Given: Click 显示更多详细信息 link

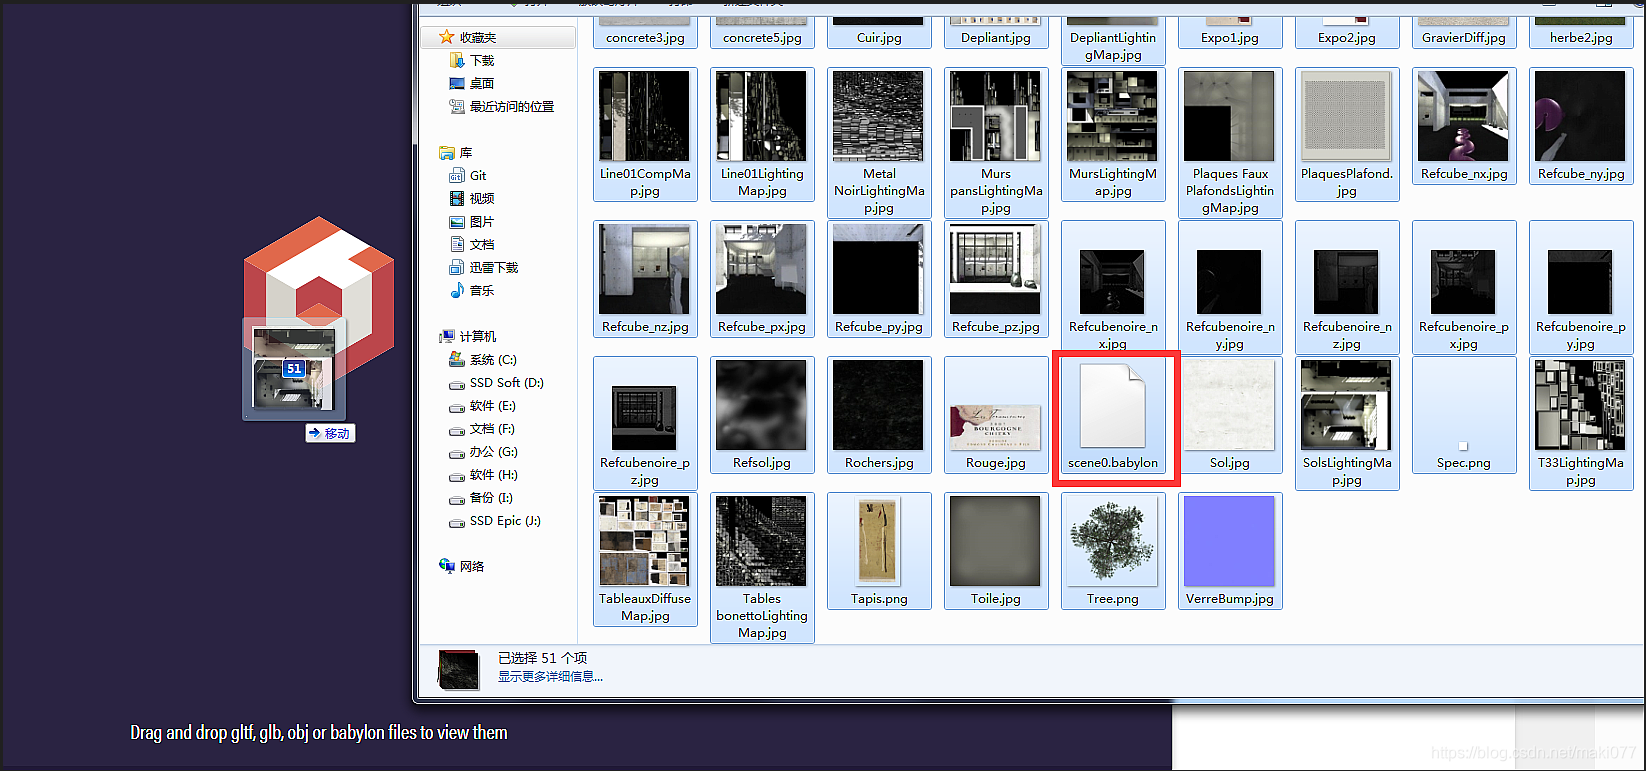Looking at the screenshot, I should [x=550, y=677].
